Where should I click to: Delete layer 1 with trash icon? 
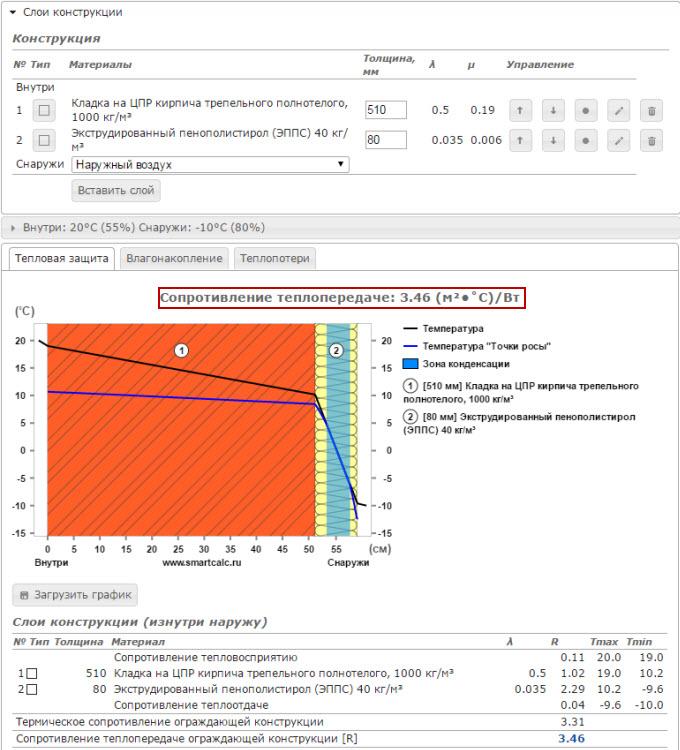(651, 110)
